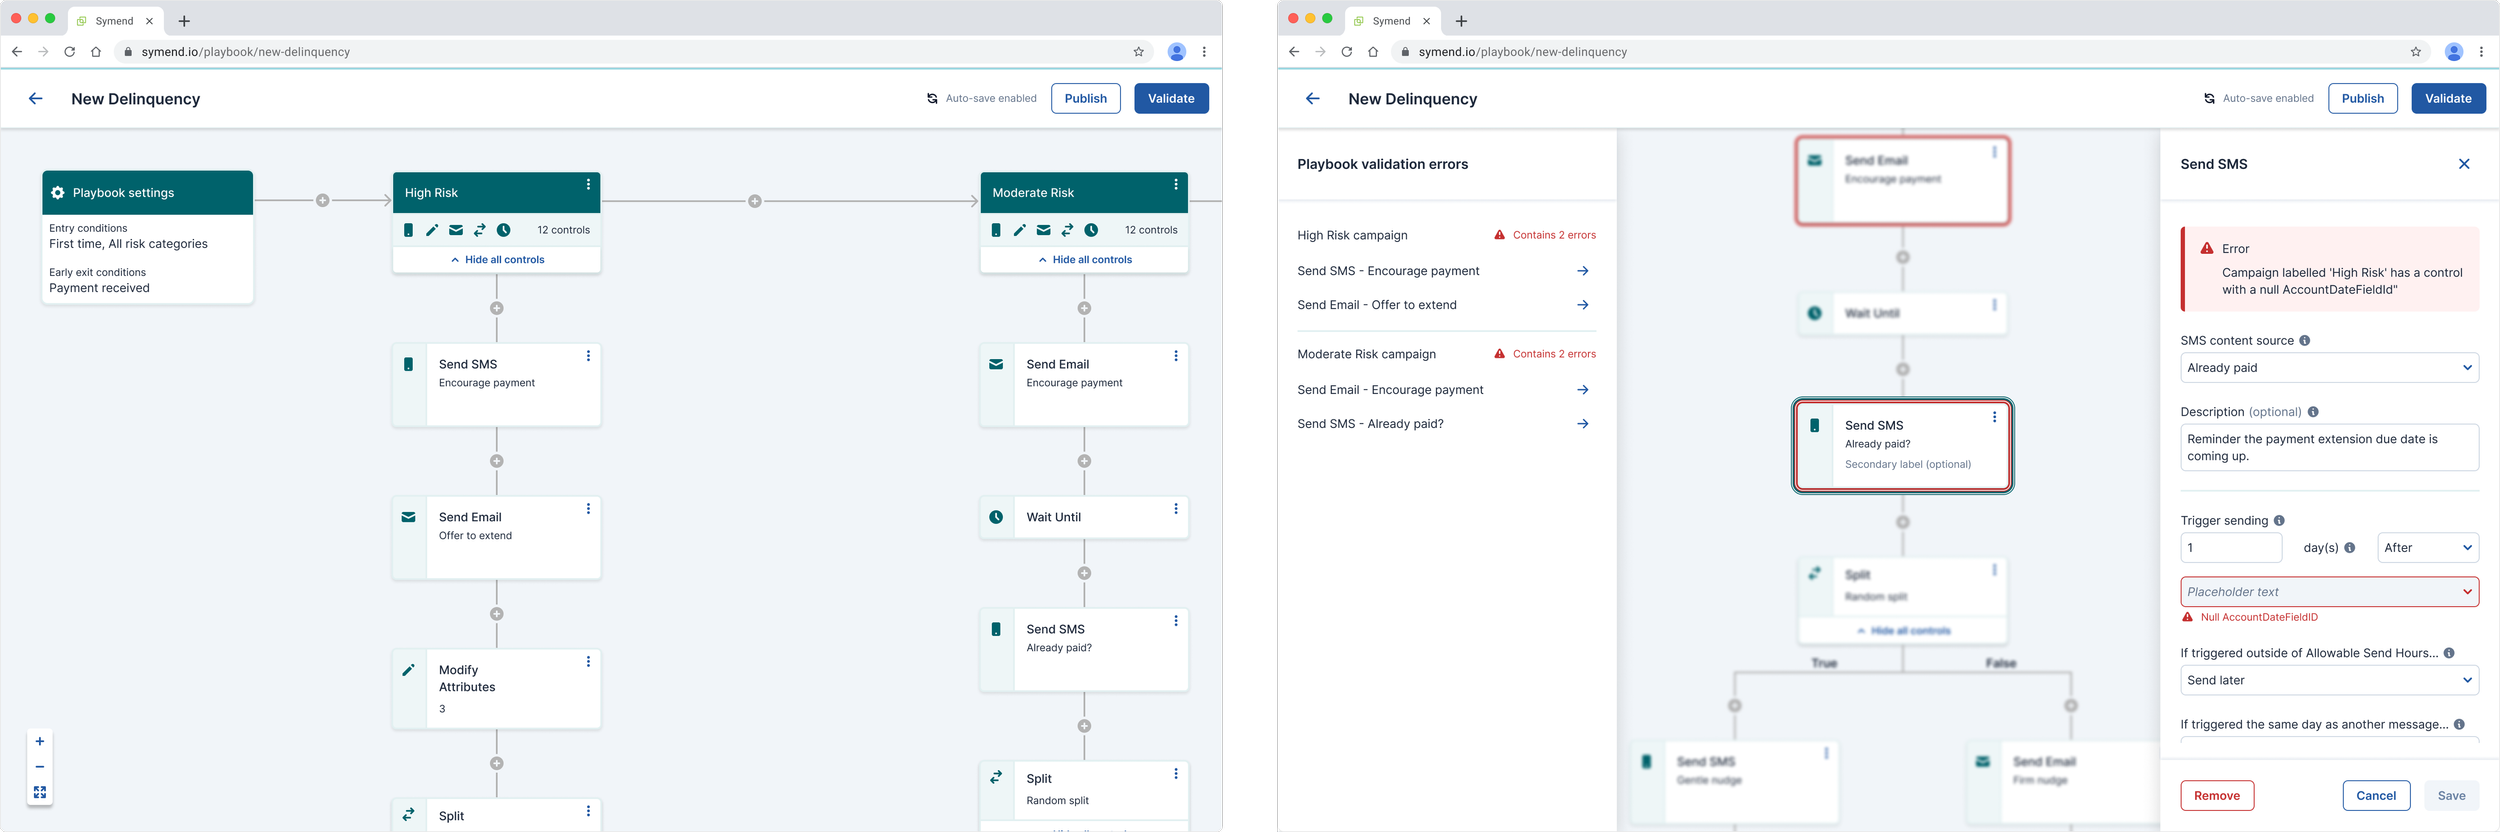This screenshot has height=832, width=2500.
Task: Click Validate button in right window
Action: tap(2448, 98)
